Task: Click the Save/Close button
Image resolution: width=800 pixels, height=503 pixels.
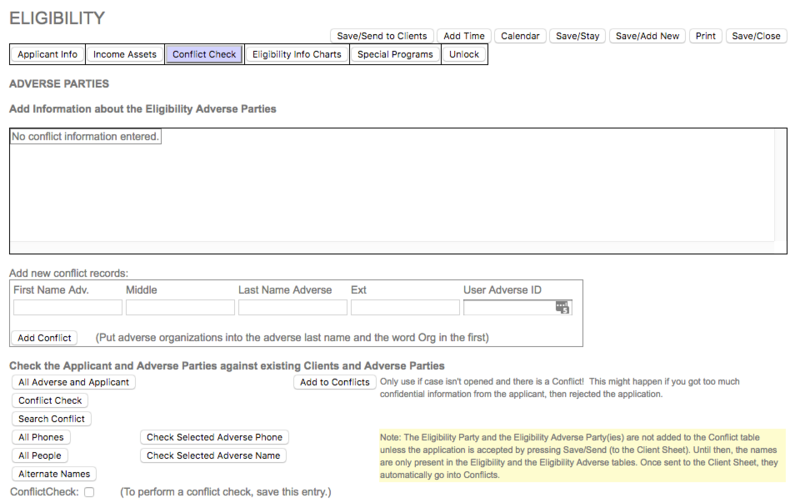Action: tap(756, 36)
